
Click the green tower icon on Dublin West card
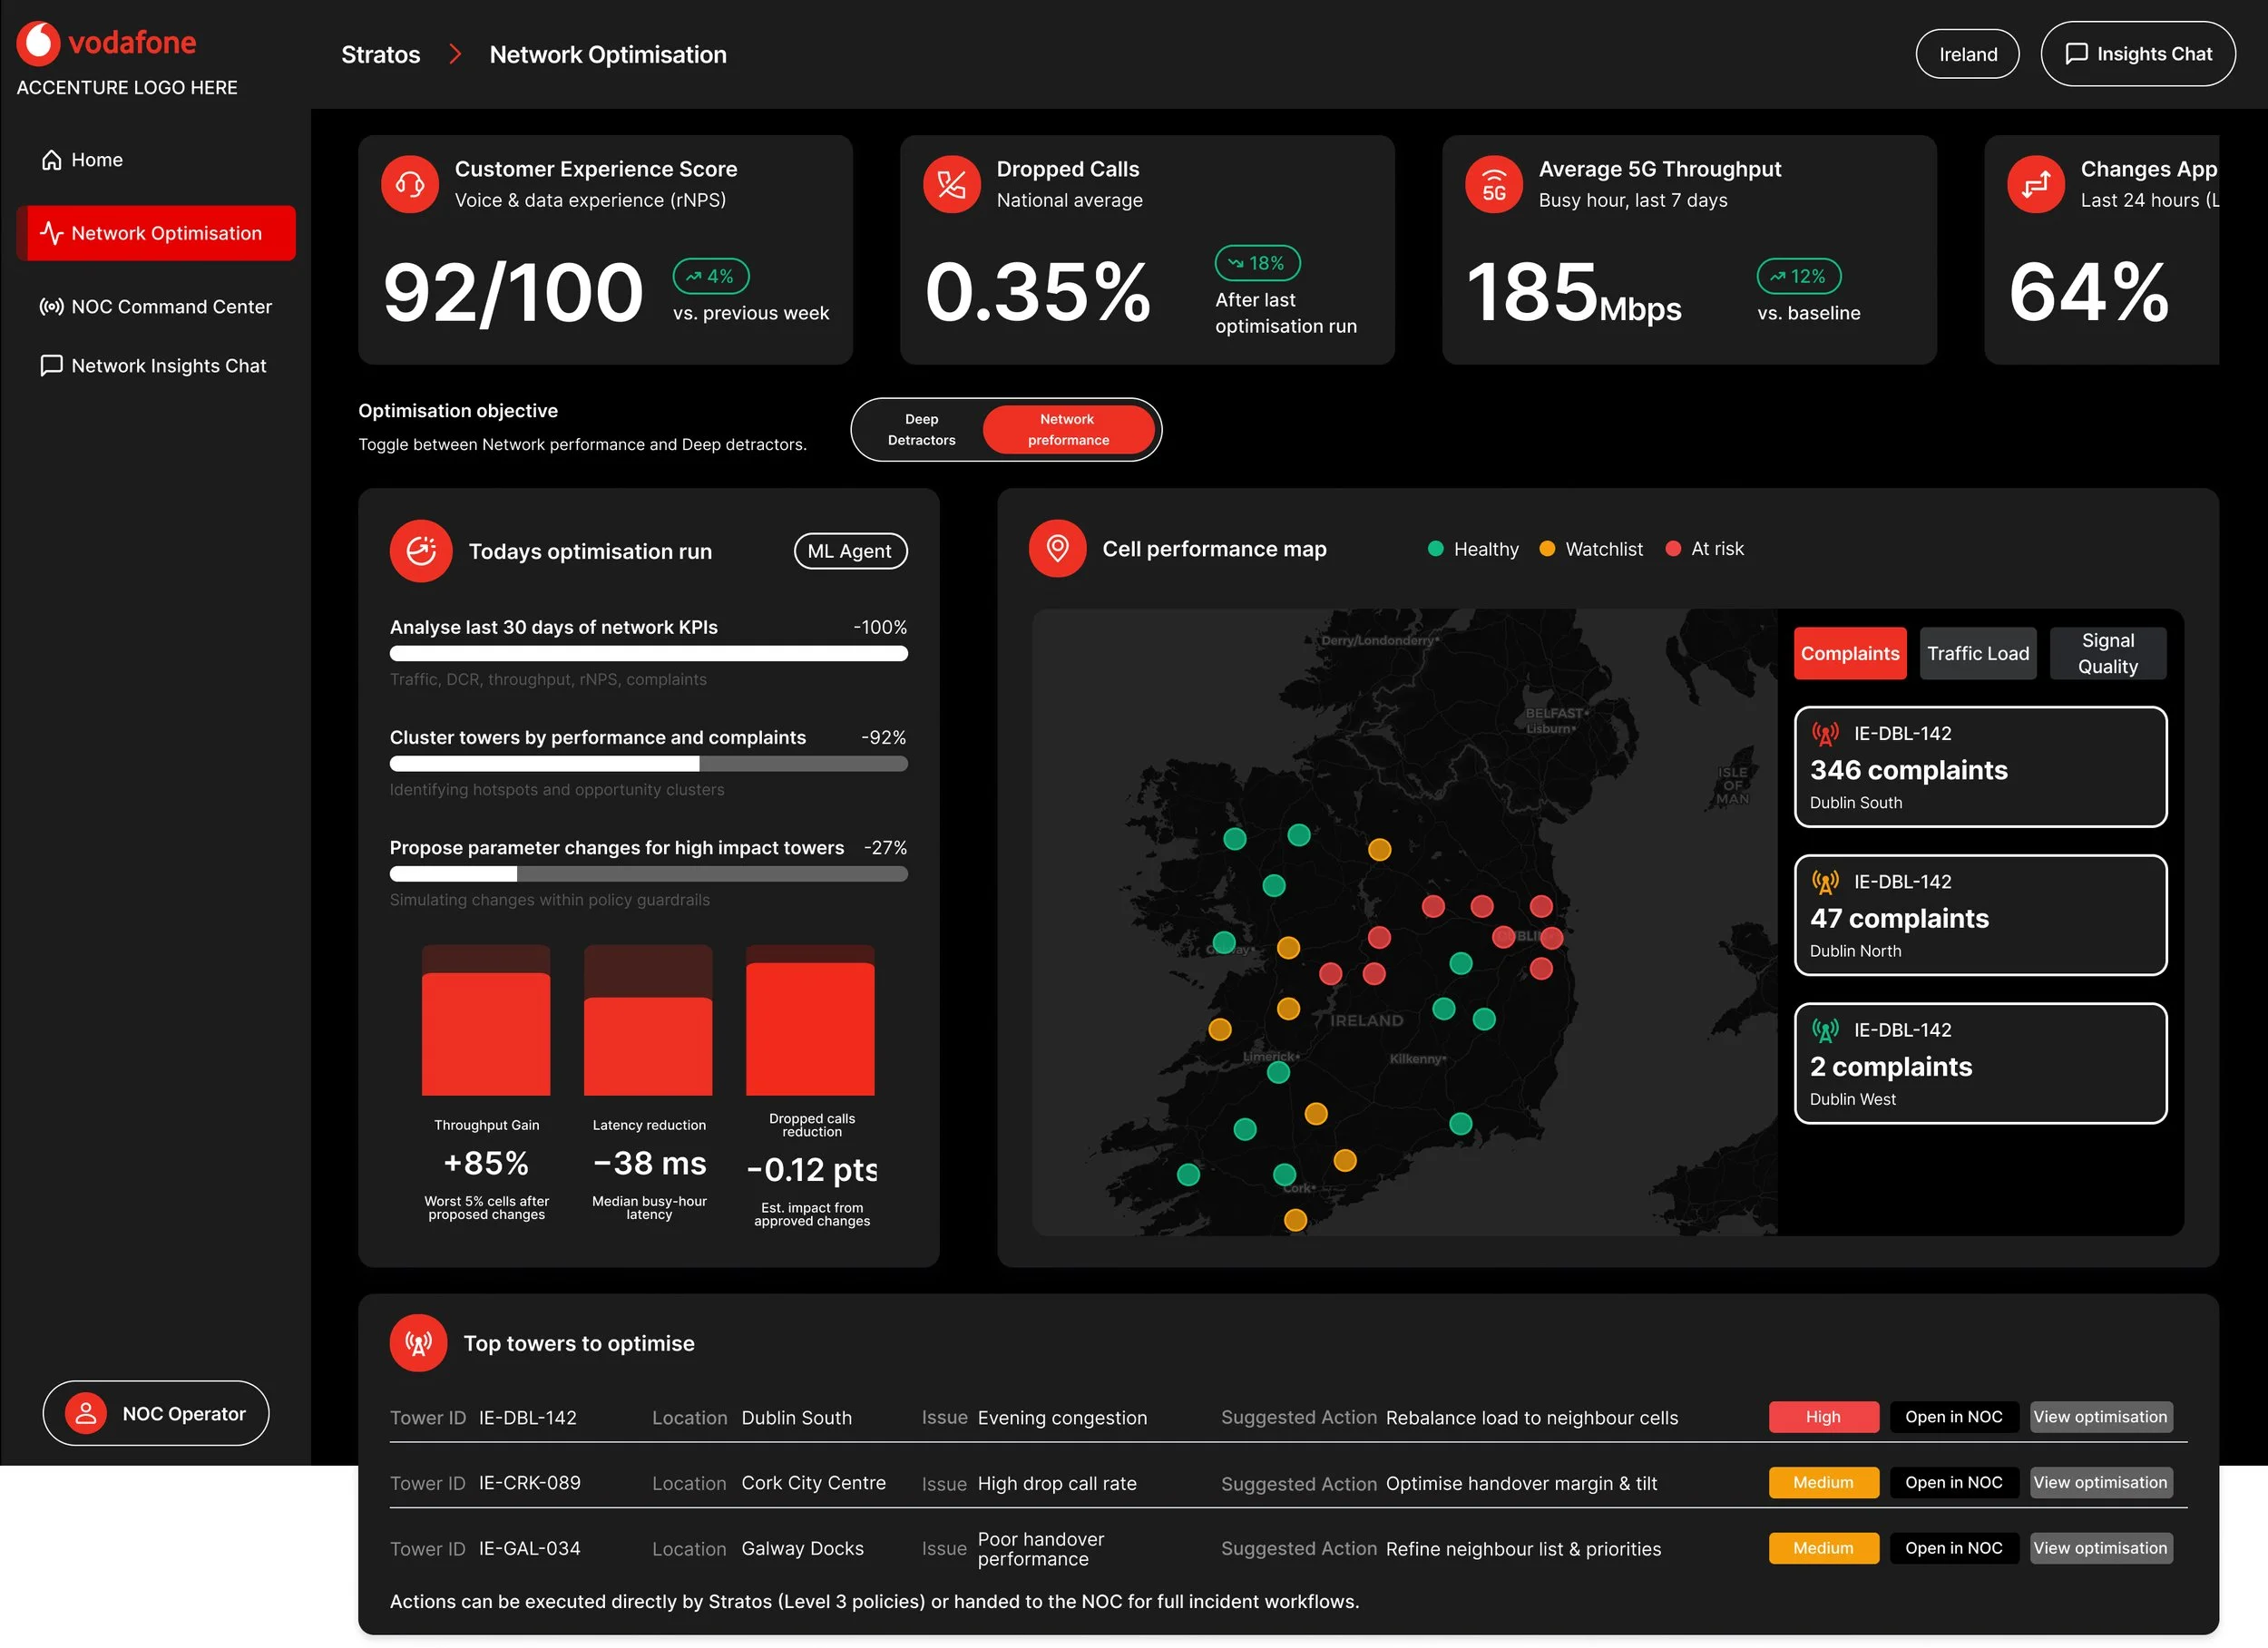[x=1825, y=1030]
